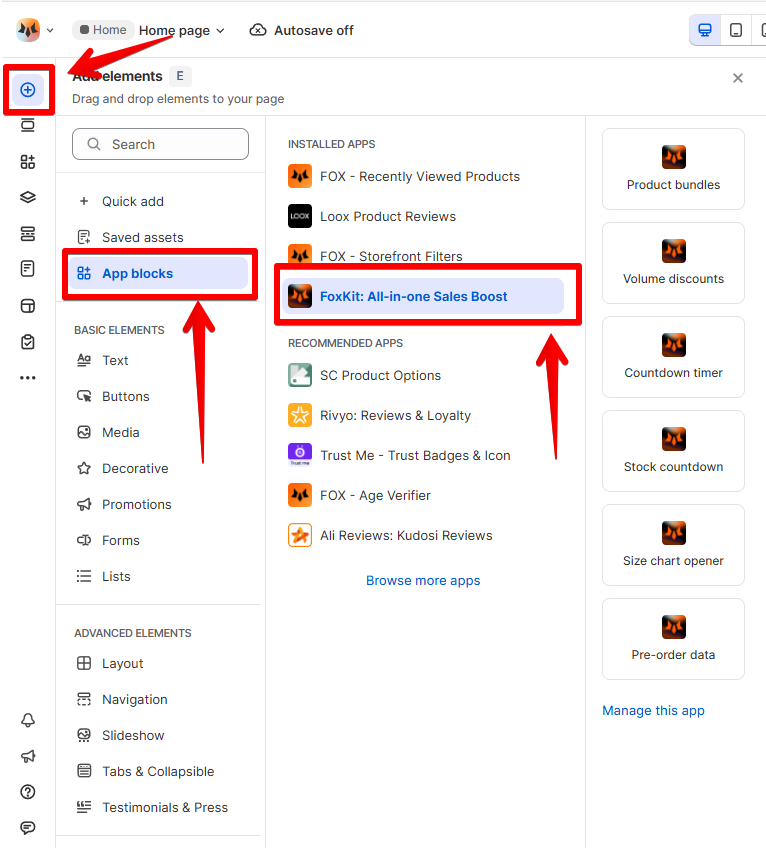Viewport: 766px width, 848px height.
Task: Open notifications bell icon
Action: point(28,720)
